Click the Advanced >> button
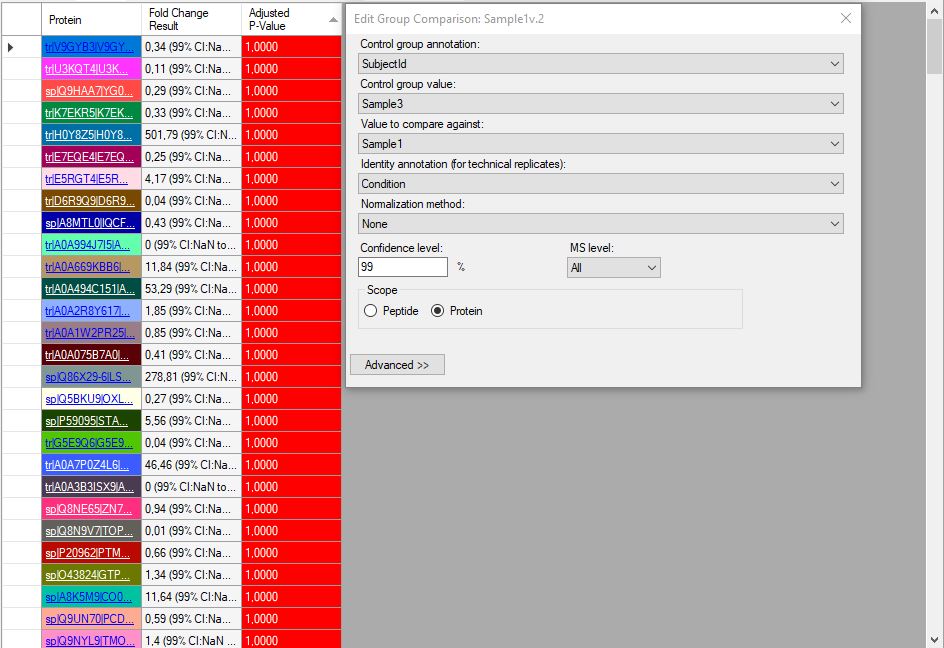944x648 pixels. [397, 365]
